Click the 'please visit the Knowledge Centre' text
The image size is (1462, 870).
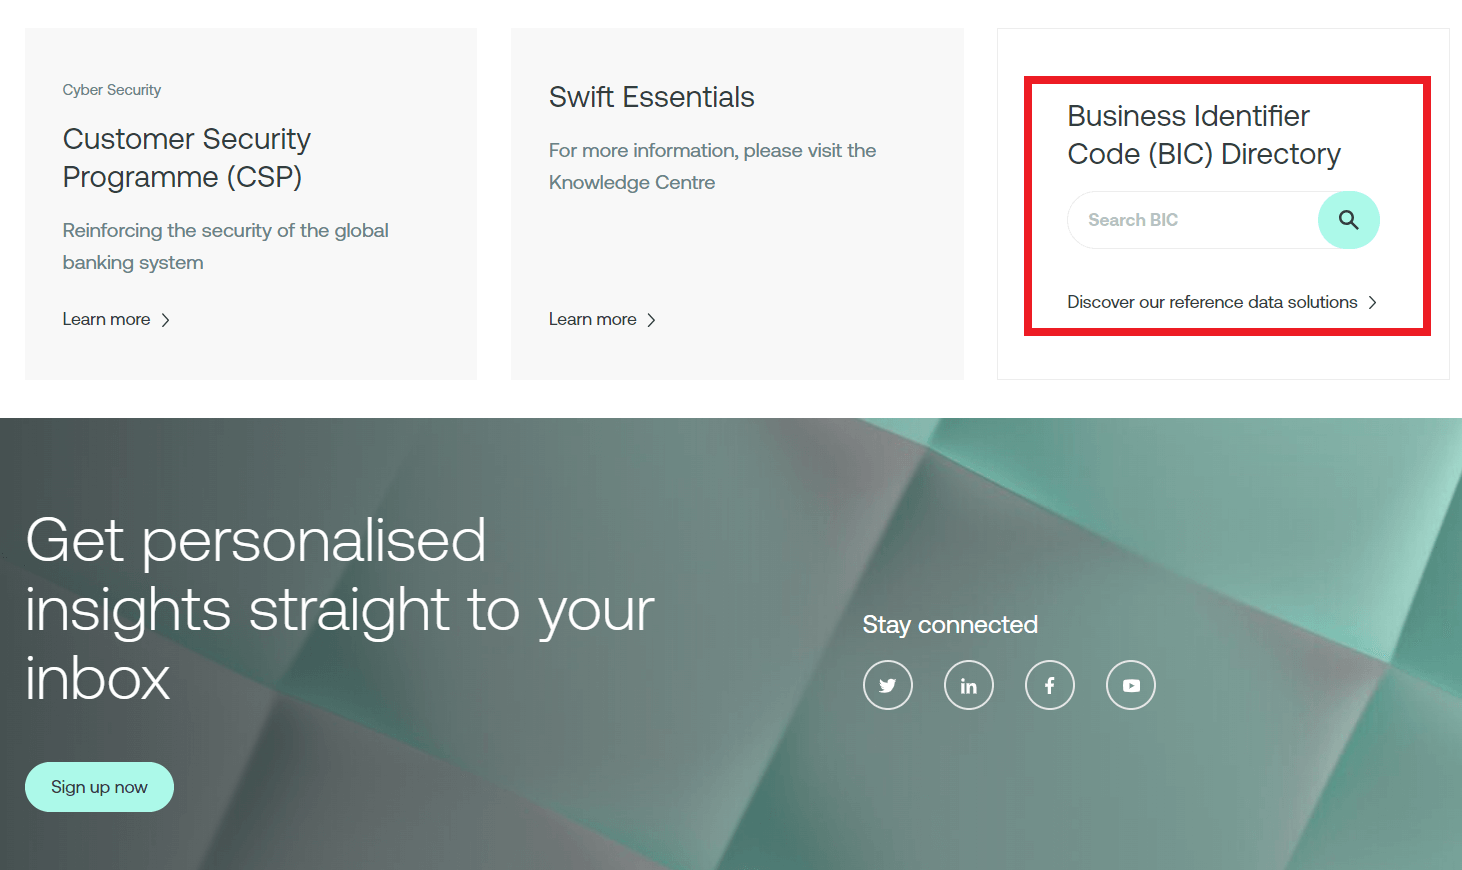(712, 166)
